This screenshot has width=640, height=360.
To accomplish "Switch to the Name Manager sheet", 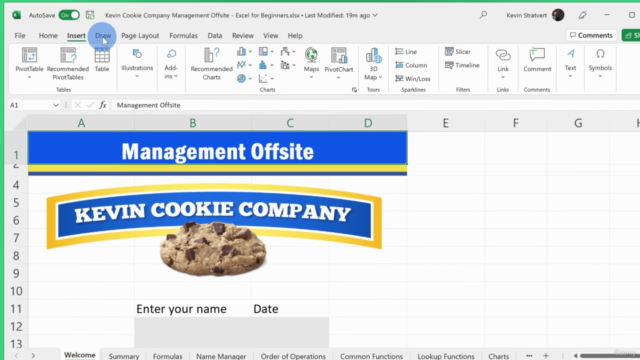I will tap(221, 356).
